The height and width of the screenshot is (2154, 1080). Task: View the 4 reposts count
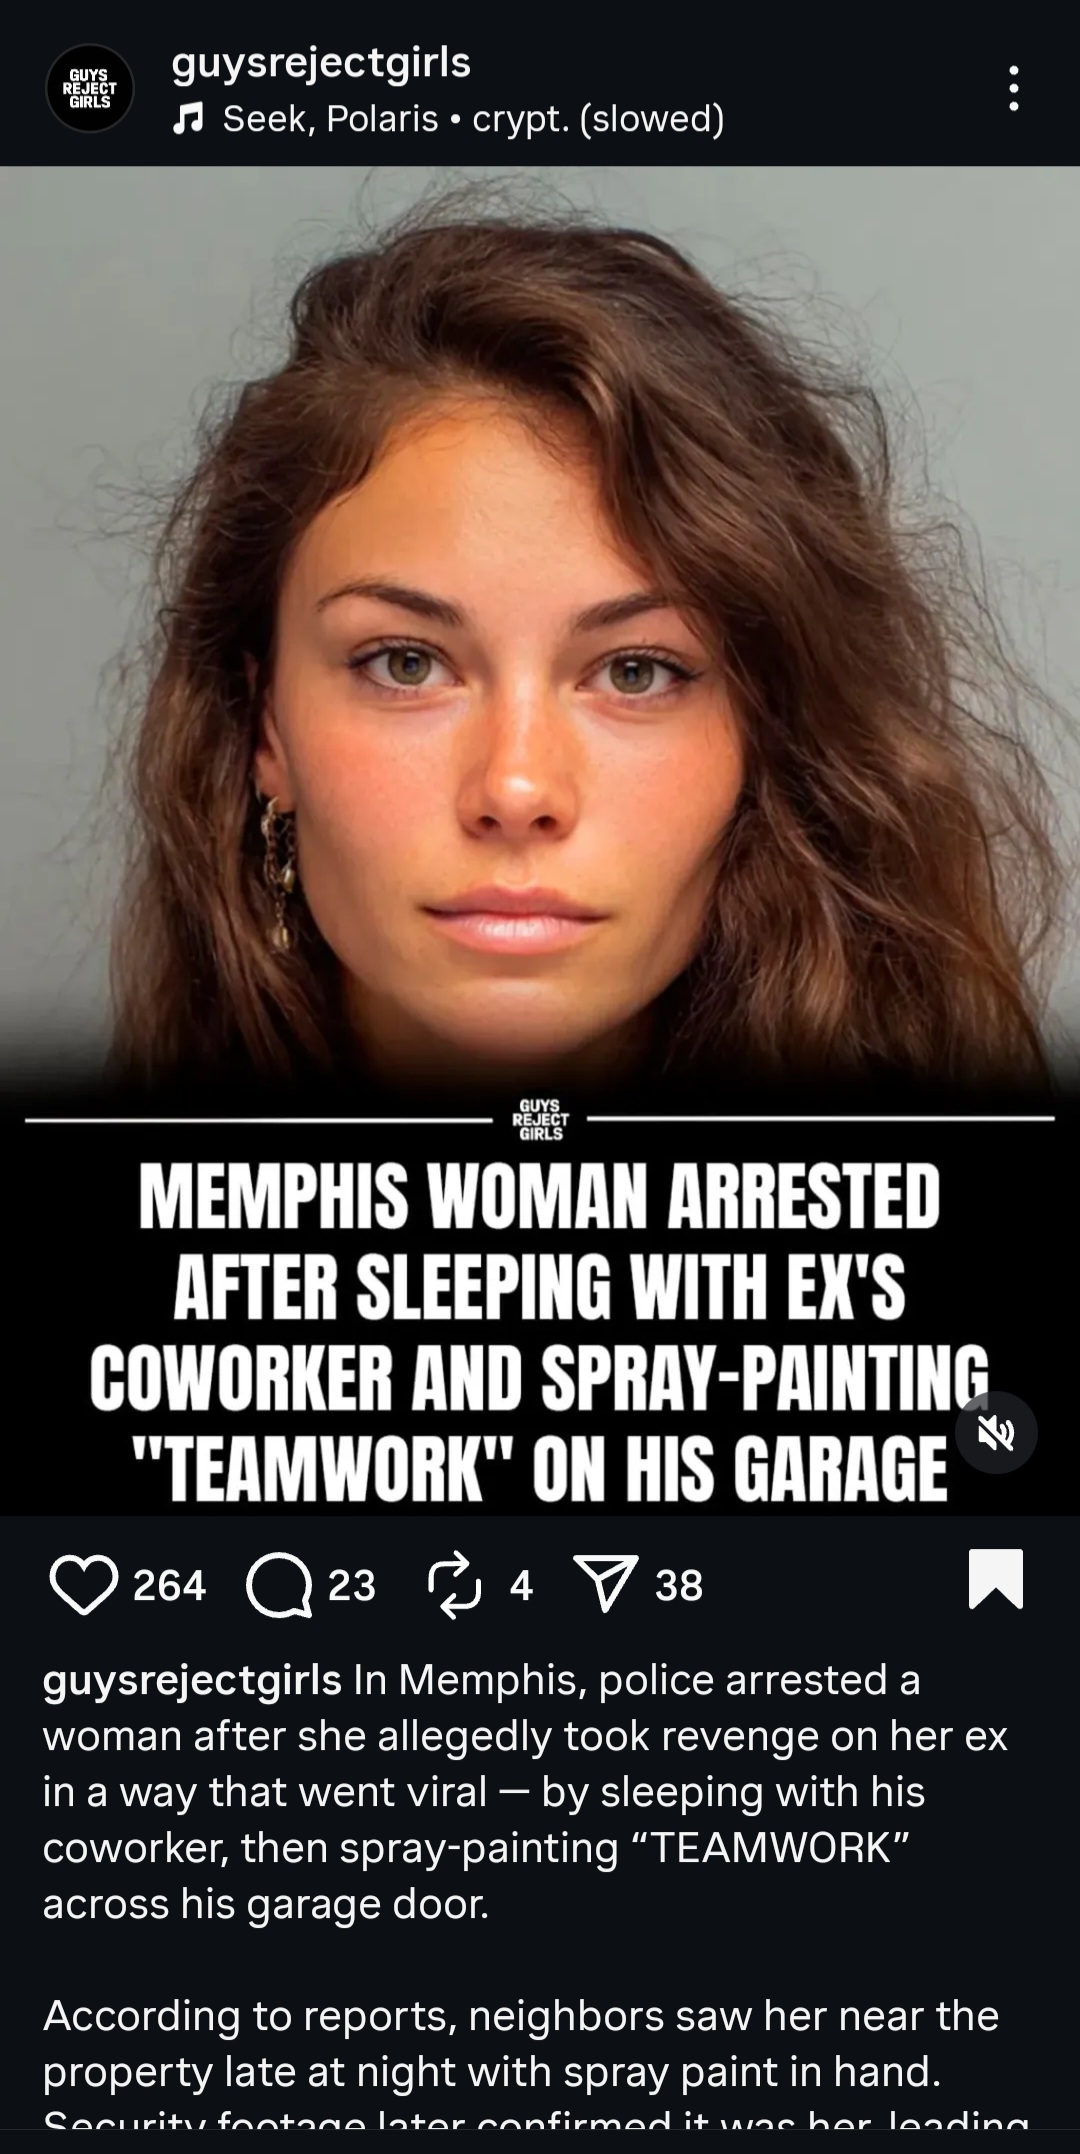click(521, 1585)
